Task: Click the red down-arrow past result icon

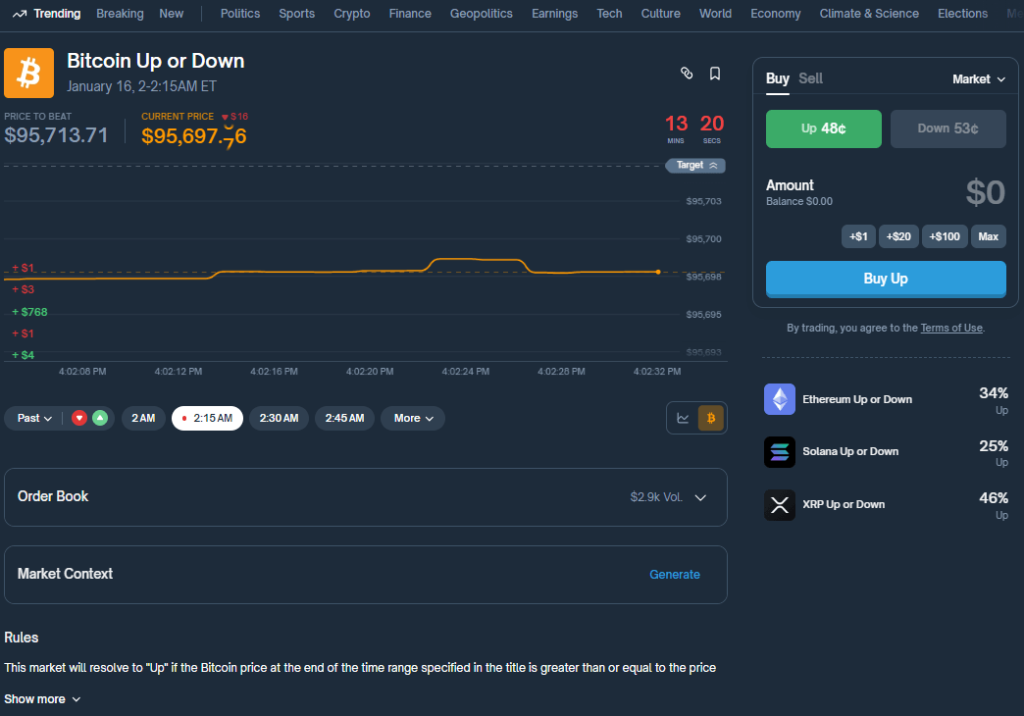Action: pyautogui.click(x=80, y=418)
